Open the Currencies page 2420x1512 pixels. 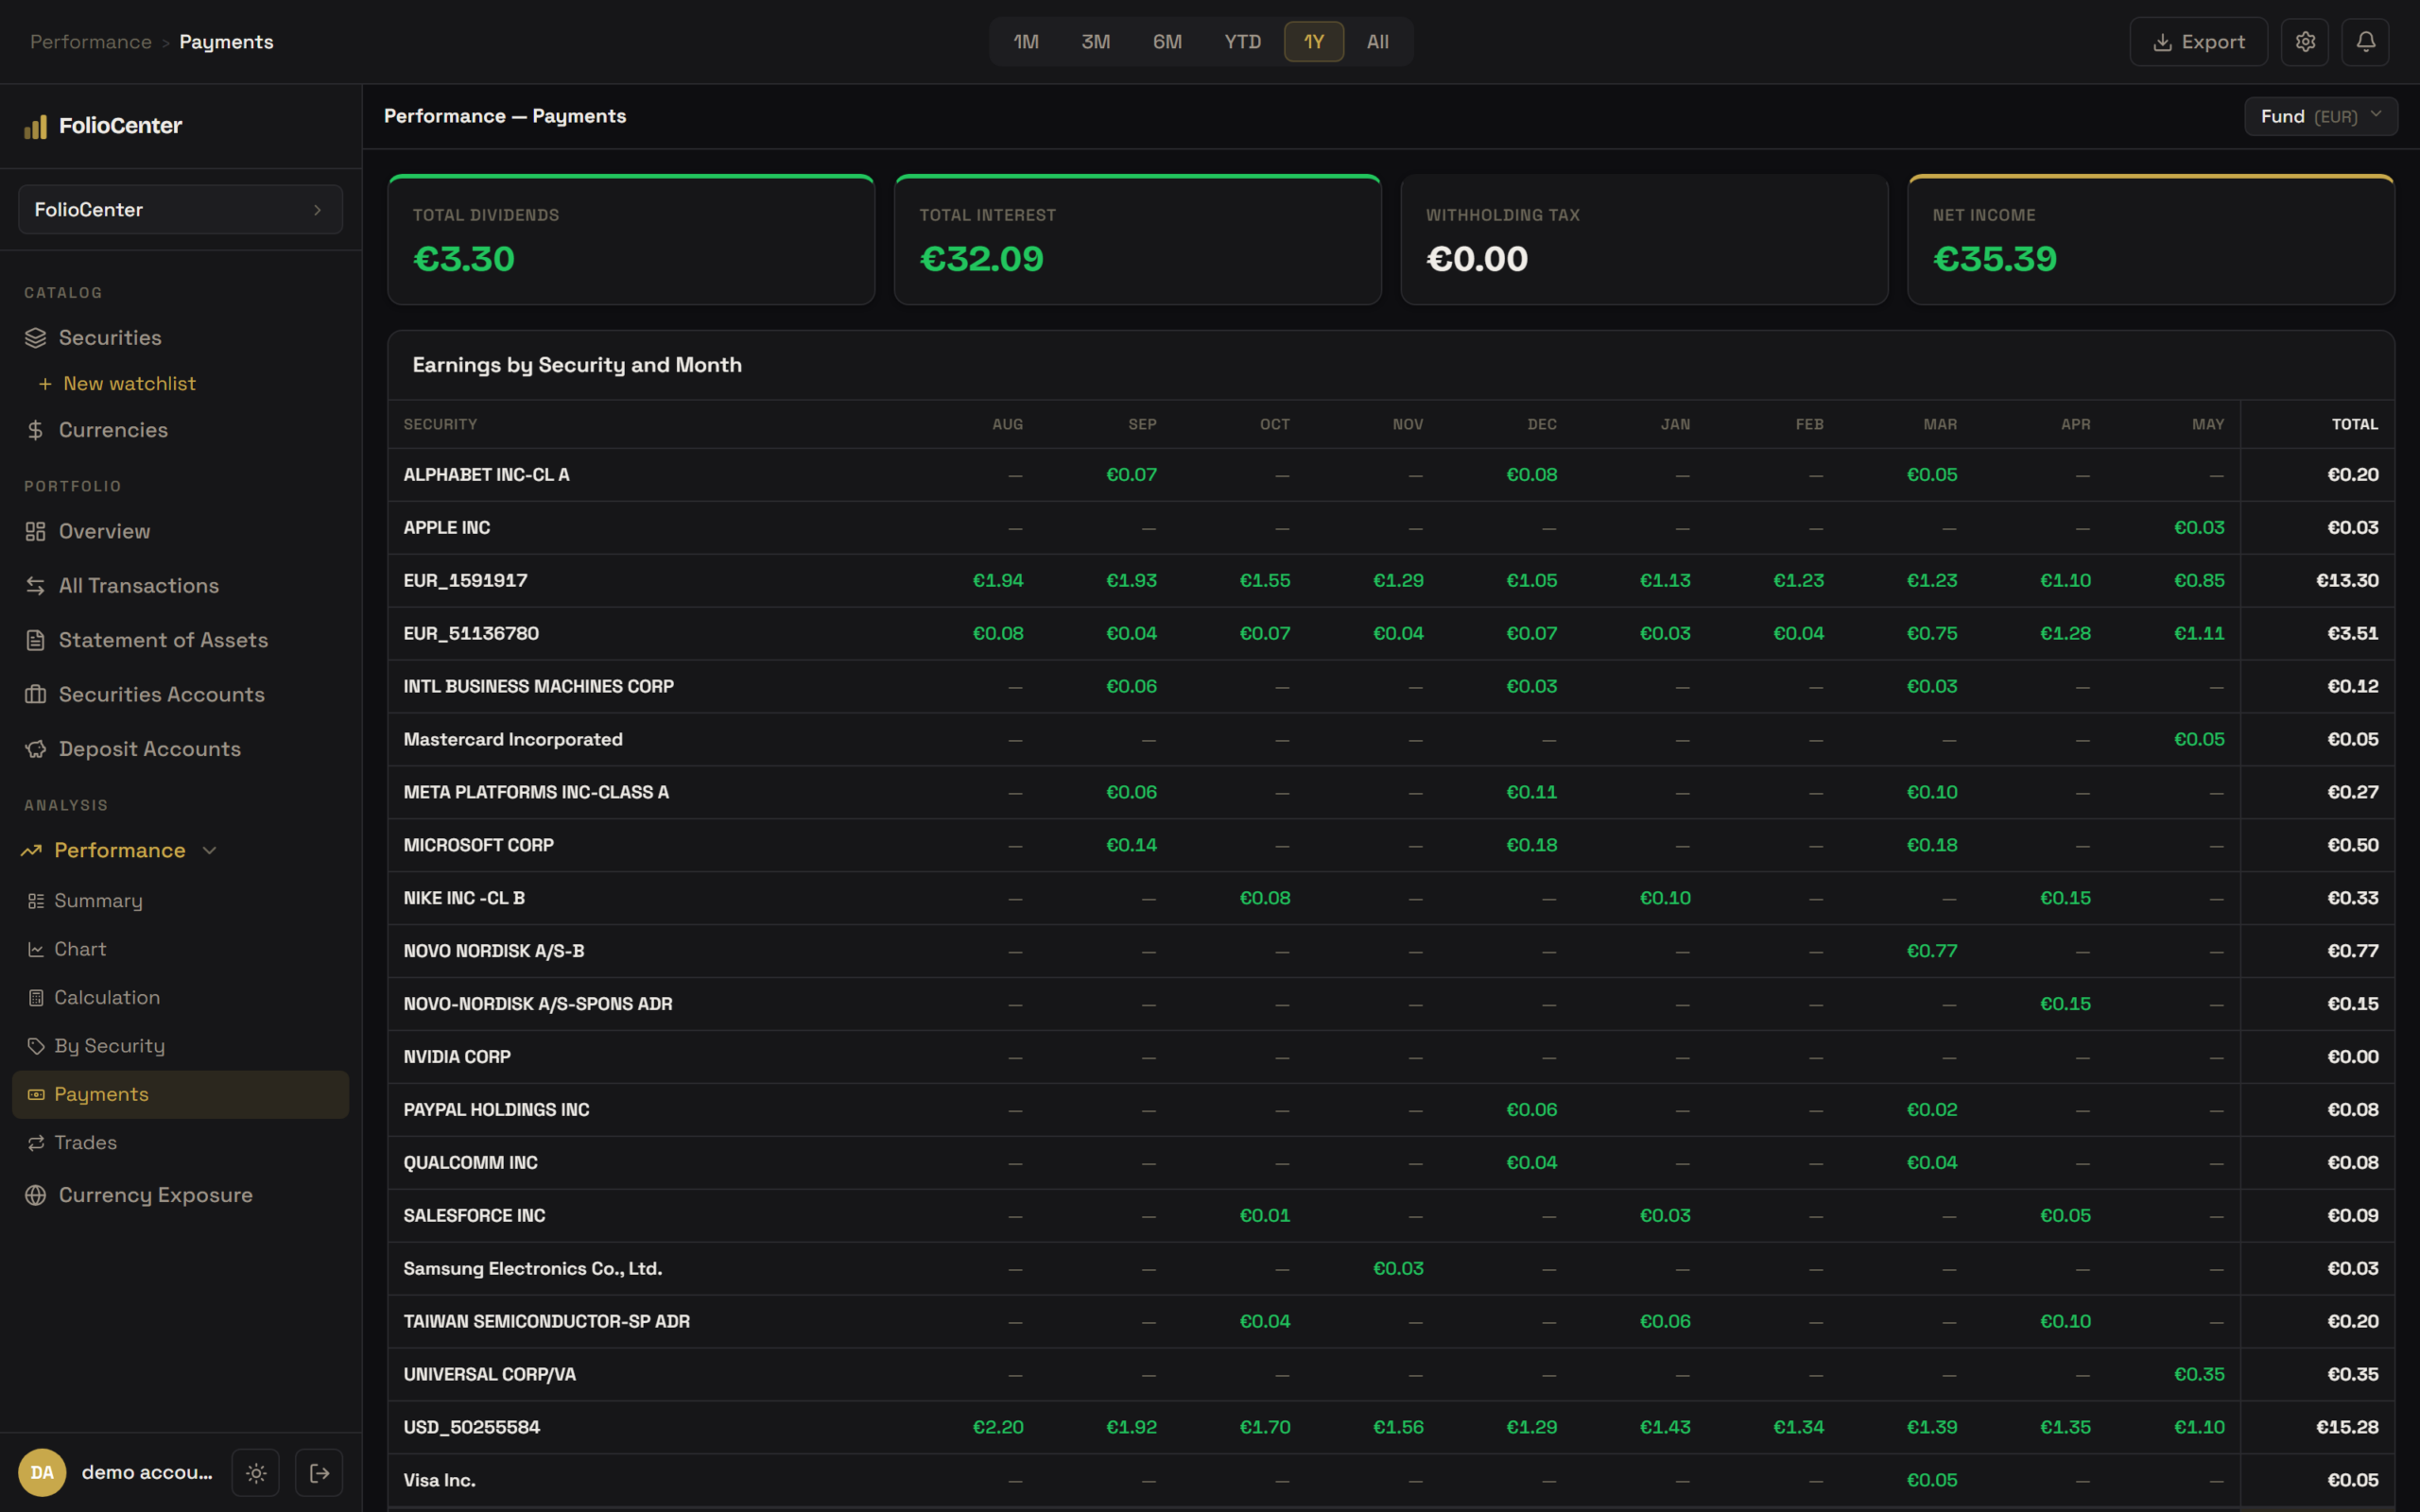(113, 430)
